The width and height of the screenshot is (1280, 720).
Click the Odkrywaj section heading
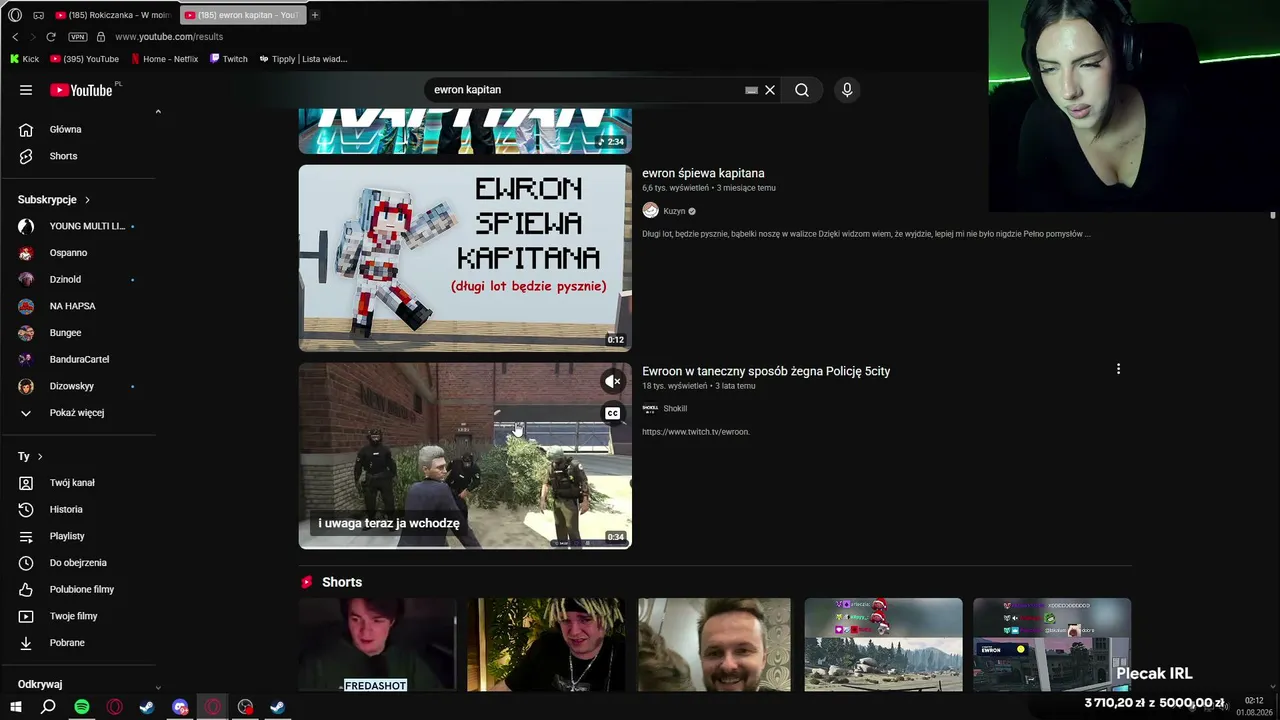pyautogui.click(x=40, y=684)
